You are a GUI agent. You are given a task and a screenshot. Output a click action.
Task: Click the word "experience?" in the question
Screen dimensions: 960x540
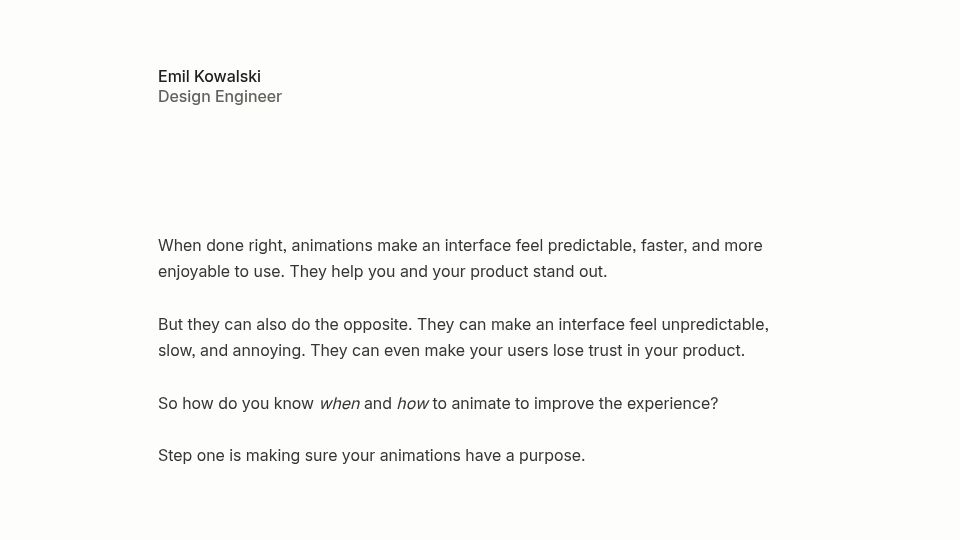[672, 404]
